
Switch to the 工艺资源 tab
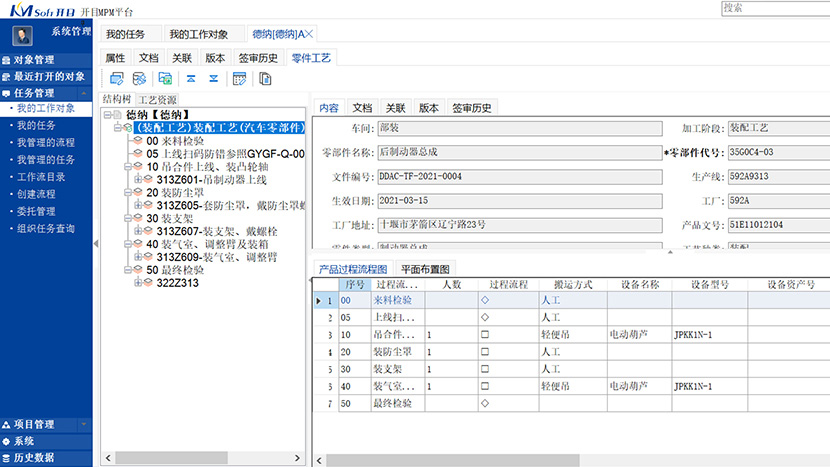tap(157, 100)
